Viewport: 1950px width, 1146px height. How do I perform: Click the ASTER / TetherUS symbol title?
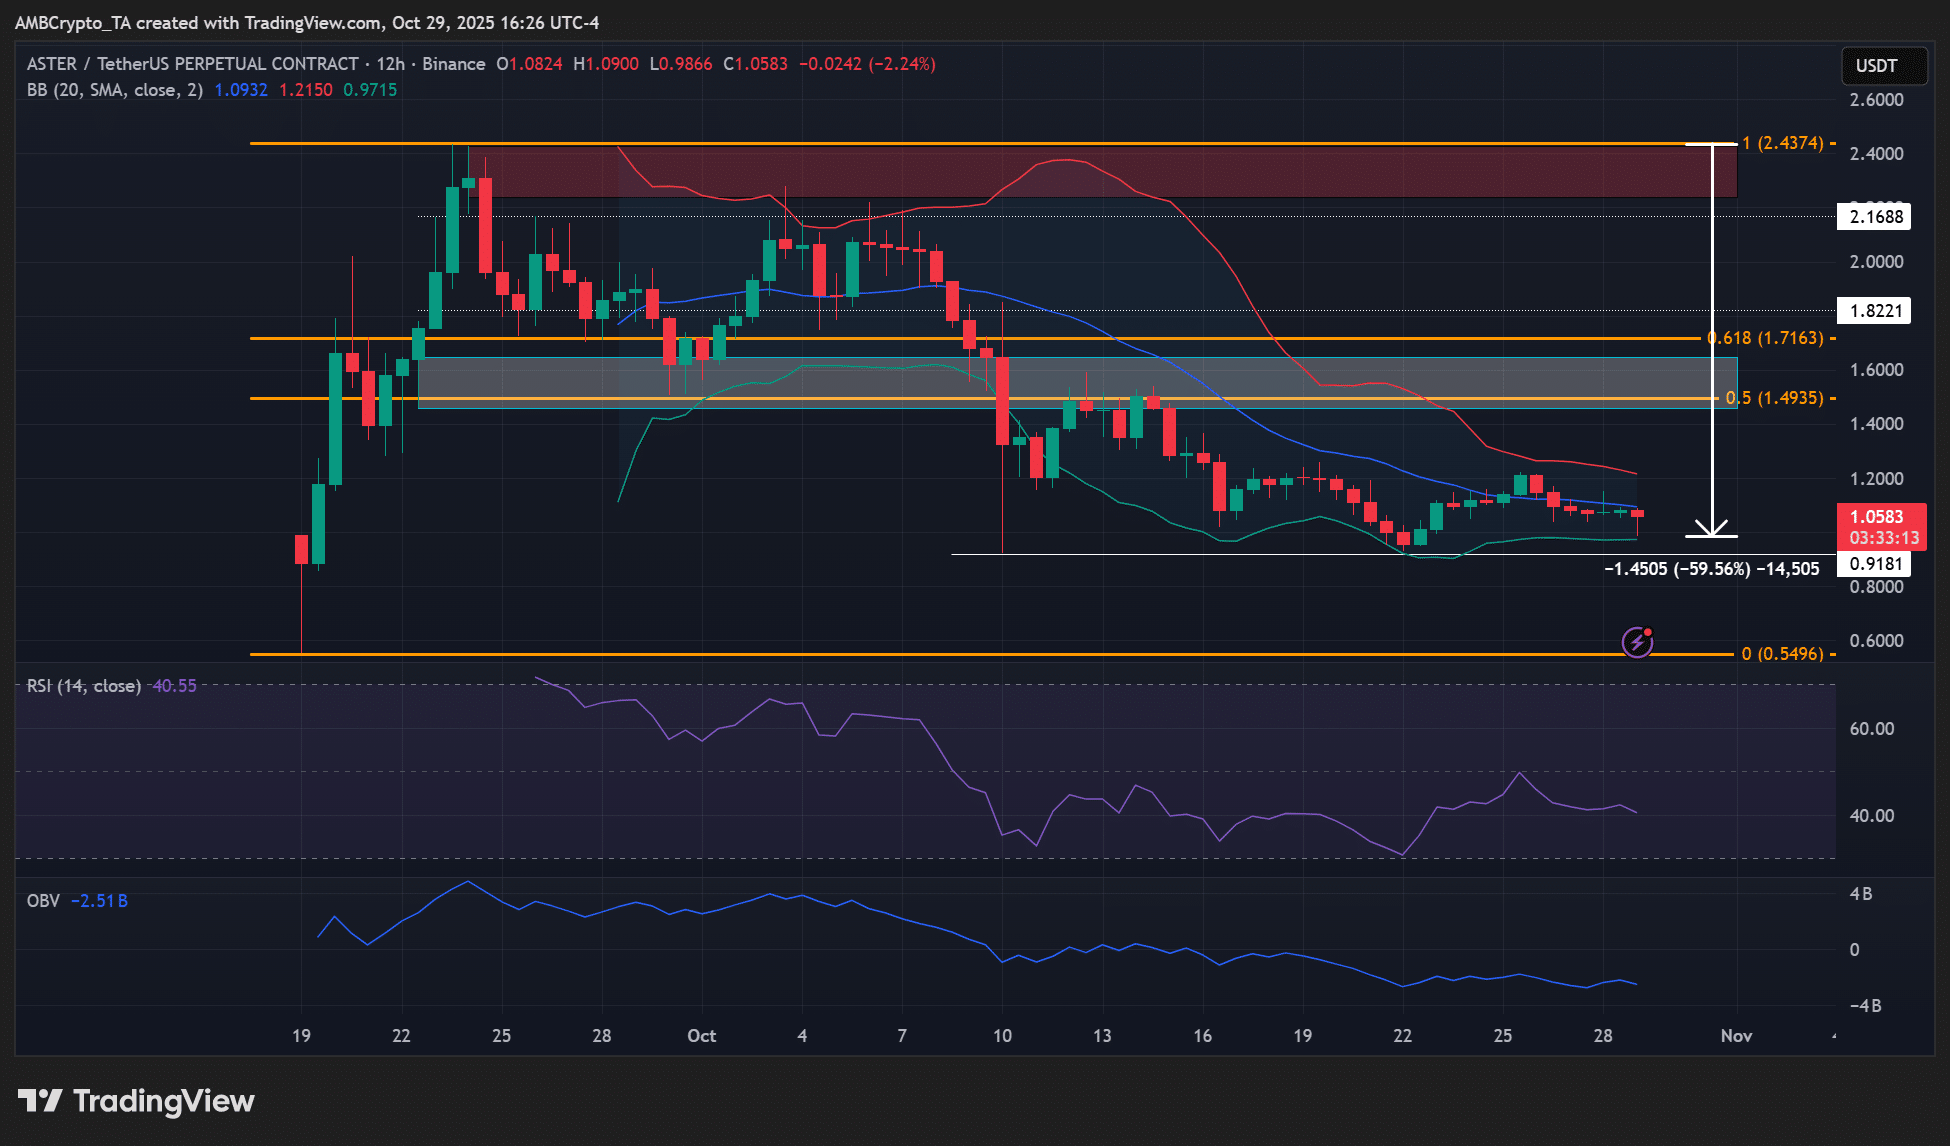(192, 64)
